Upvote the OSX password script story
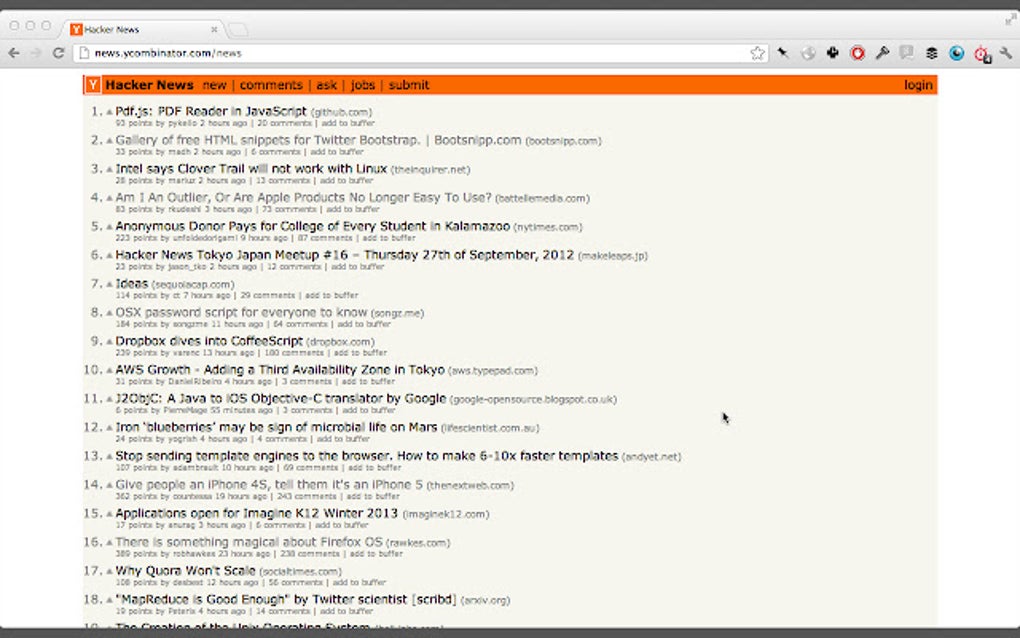Viewport: 1020px width, 638px height. coord(108,311)
